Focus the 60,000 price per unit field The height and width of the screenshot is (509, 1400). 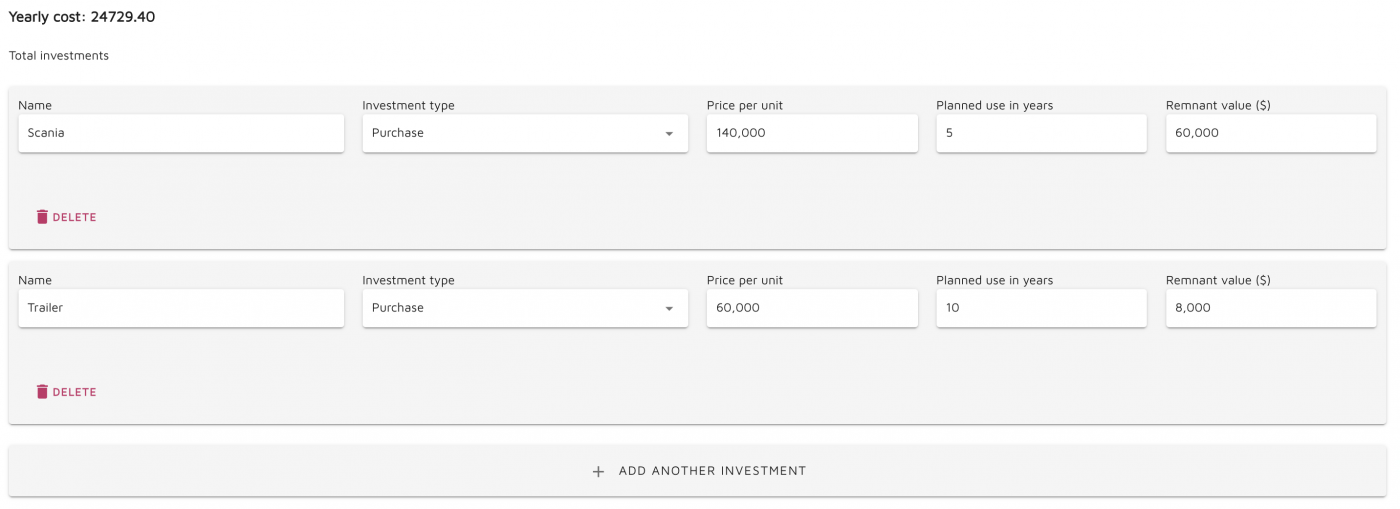812,308
